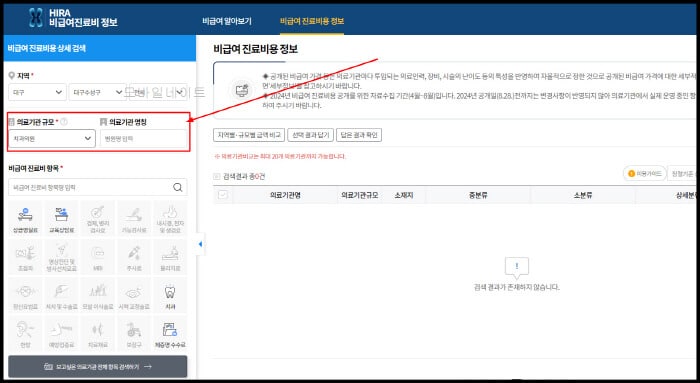
Task: Toggle the table header select-all checkbox
Action: point(222,195)
